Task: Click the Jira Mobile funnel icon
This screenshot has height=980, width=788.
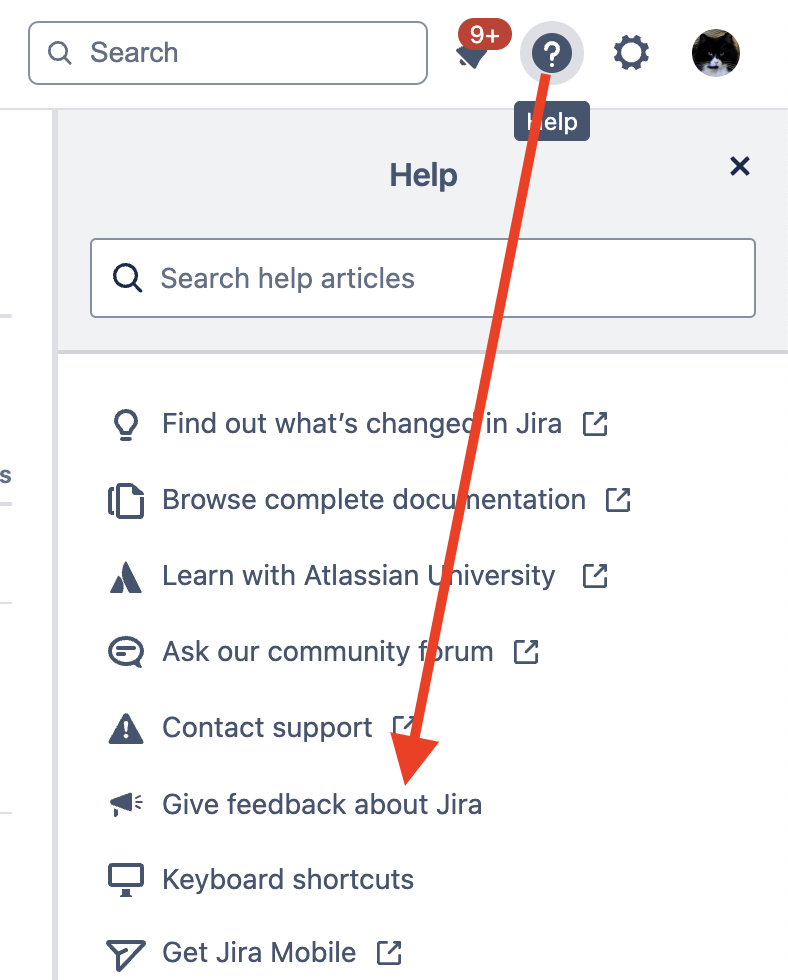Action: [x=126, y=952]
